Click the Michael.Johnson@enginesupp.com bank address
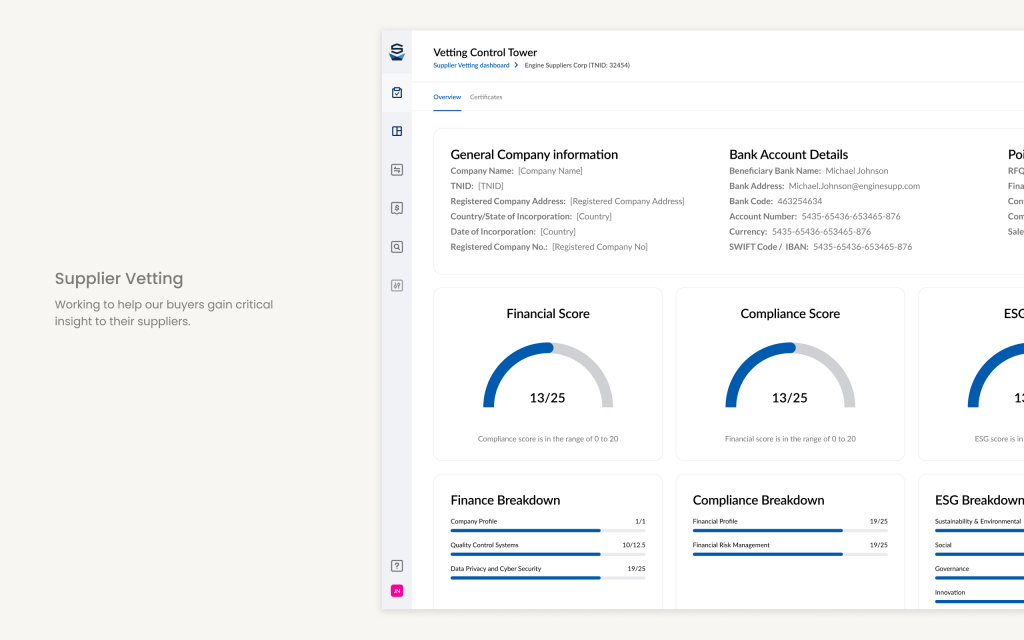The height and width of the screenshot is (640, 1024). (854, 186)
